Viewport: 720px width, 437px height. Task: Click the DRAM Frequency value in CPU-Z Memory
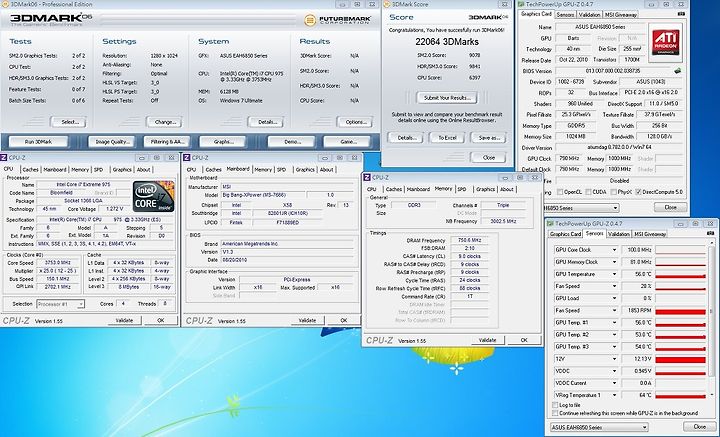pyautogui.click(x=470, y=240)
